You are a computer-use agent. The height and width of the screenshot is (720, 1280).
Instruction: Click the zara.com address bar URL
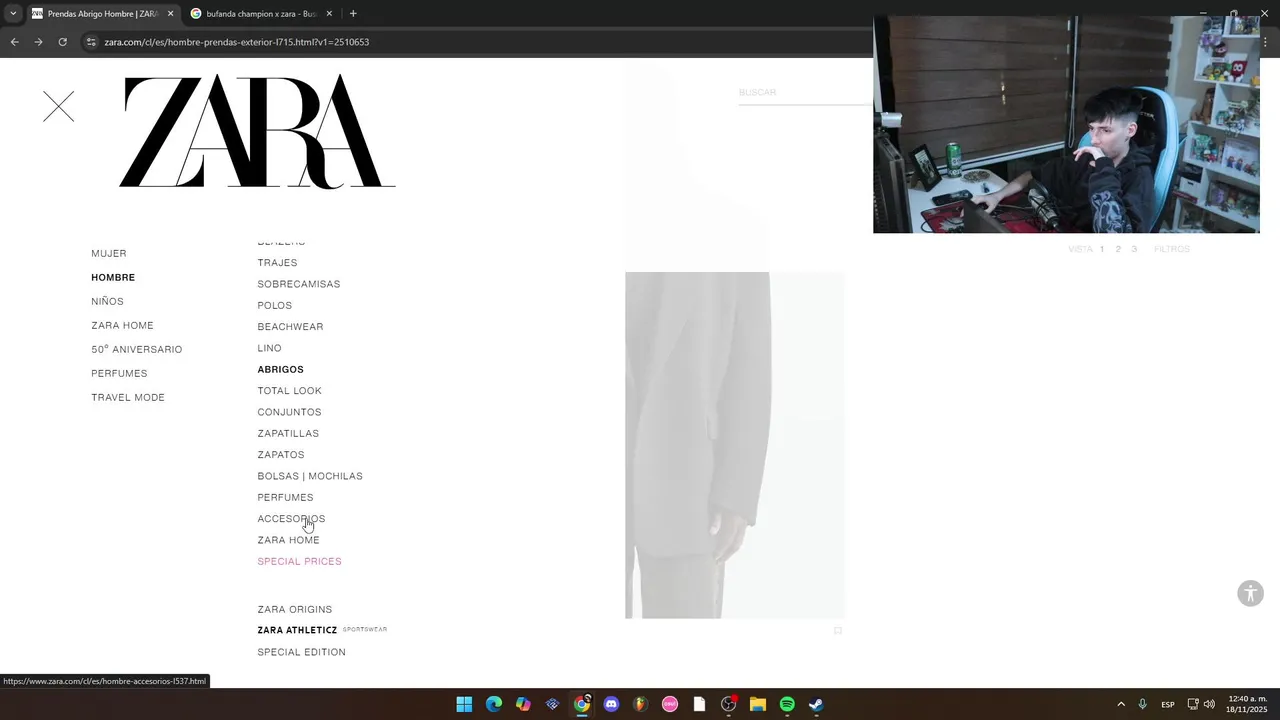(x=237, y=42)
